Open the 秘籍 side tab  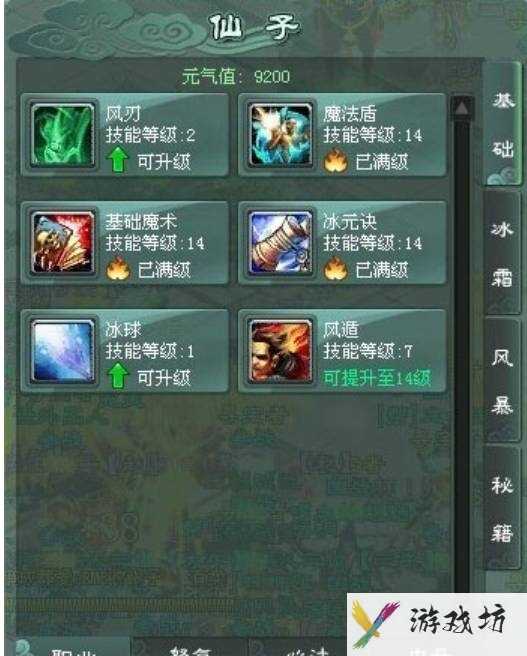tap(503, 508)
